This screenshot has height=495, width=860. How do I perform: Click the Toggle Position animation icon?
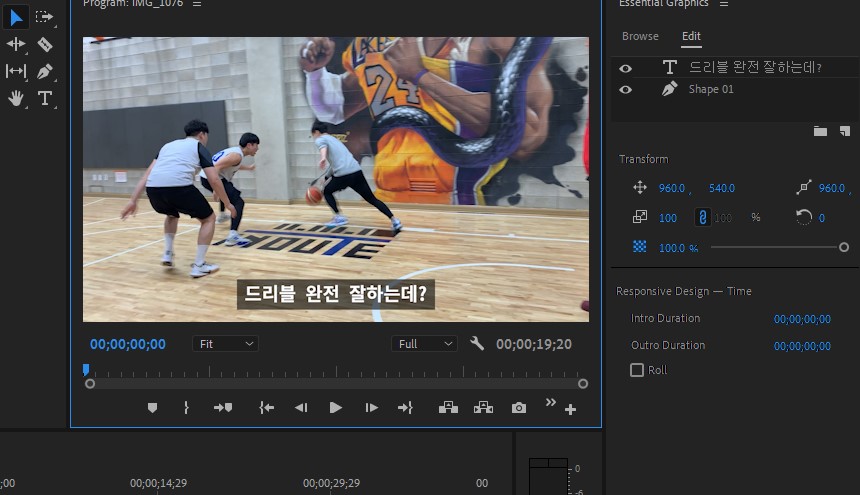[x=640, y=188]
